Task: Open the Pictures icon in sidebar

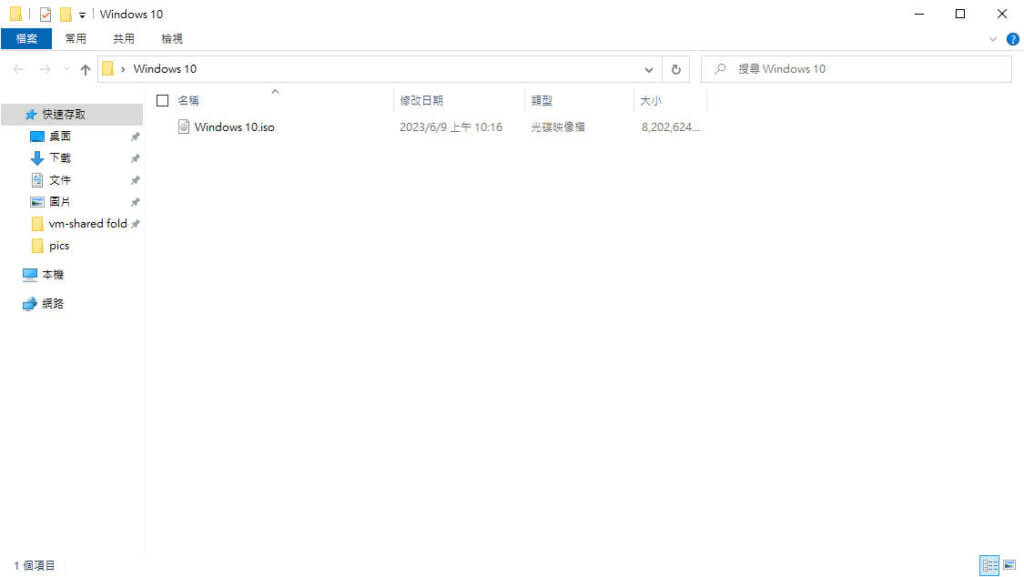Action: point(37,202)
